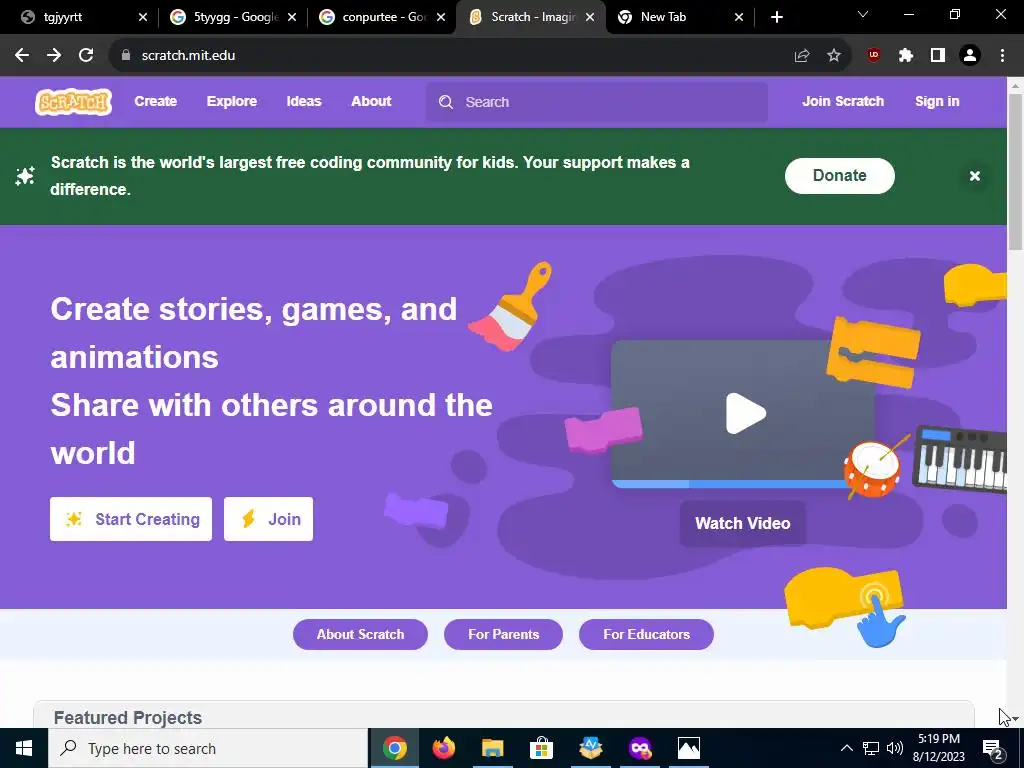Open the Photos app in the taskbar

point(688,748)
